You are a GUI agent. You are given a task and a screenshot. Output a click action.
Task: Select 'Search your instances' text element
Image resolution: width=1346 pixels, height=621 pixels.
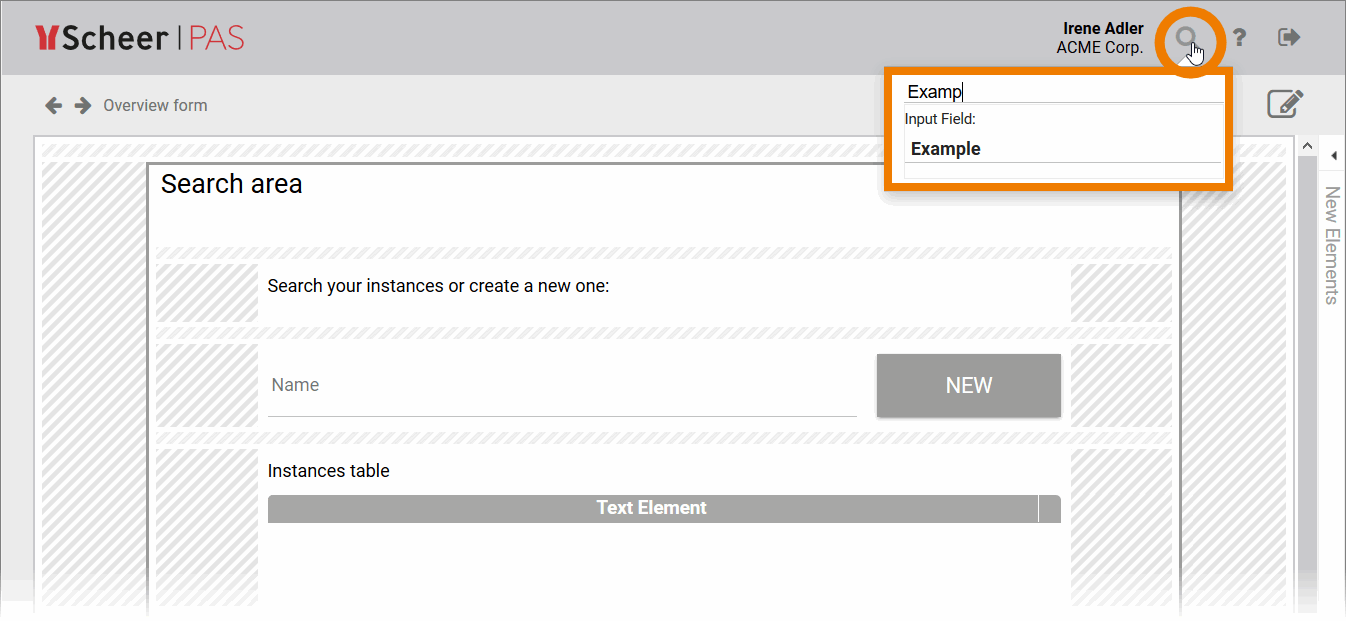[x=438, y=286]
